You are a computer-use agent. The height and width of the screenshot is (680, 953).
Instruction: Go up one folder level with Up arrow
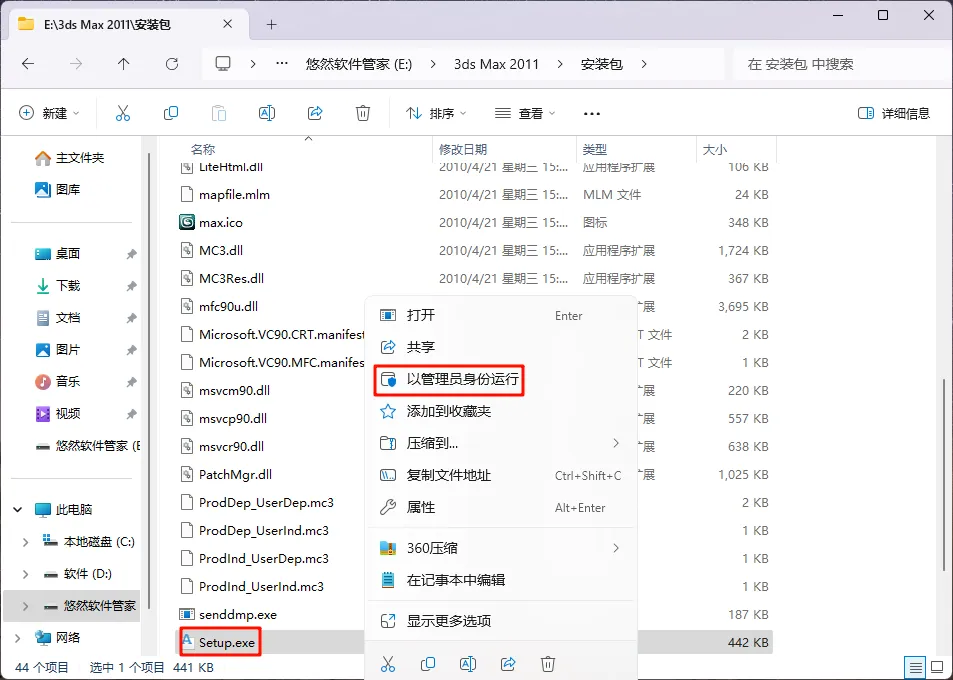[123, 64]
